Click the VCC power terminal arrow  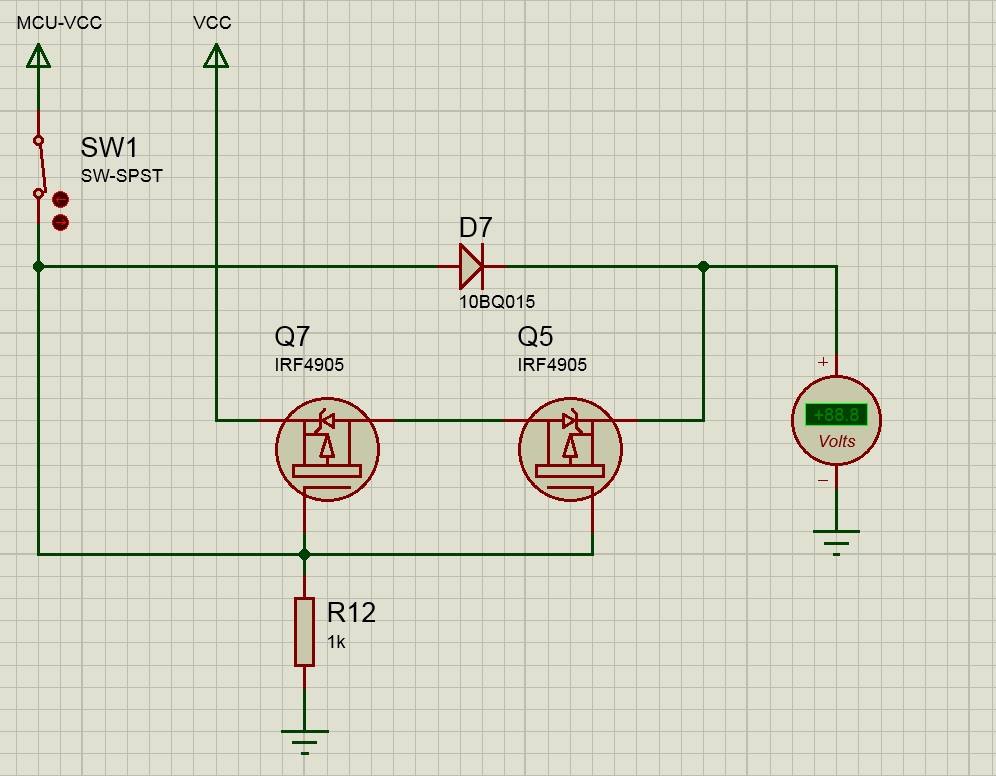216,56
